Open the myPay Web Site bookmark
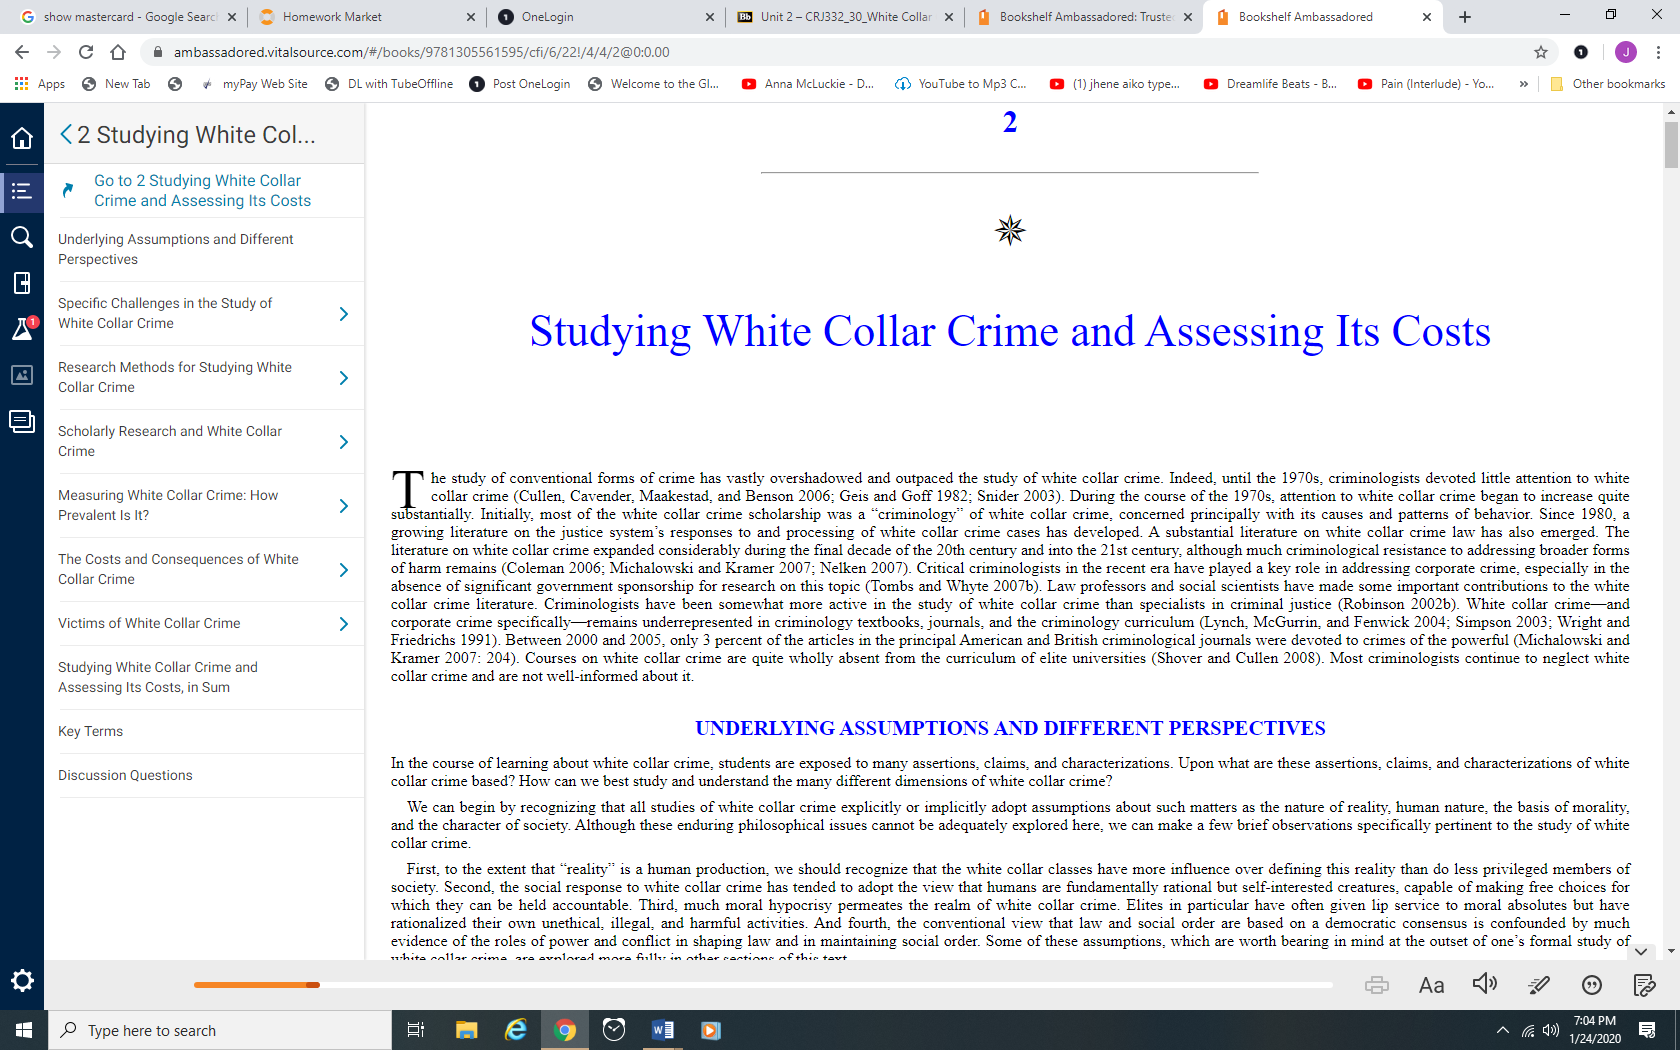The height and width of the screenshot is (1050, 1680). (254, 84)
